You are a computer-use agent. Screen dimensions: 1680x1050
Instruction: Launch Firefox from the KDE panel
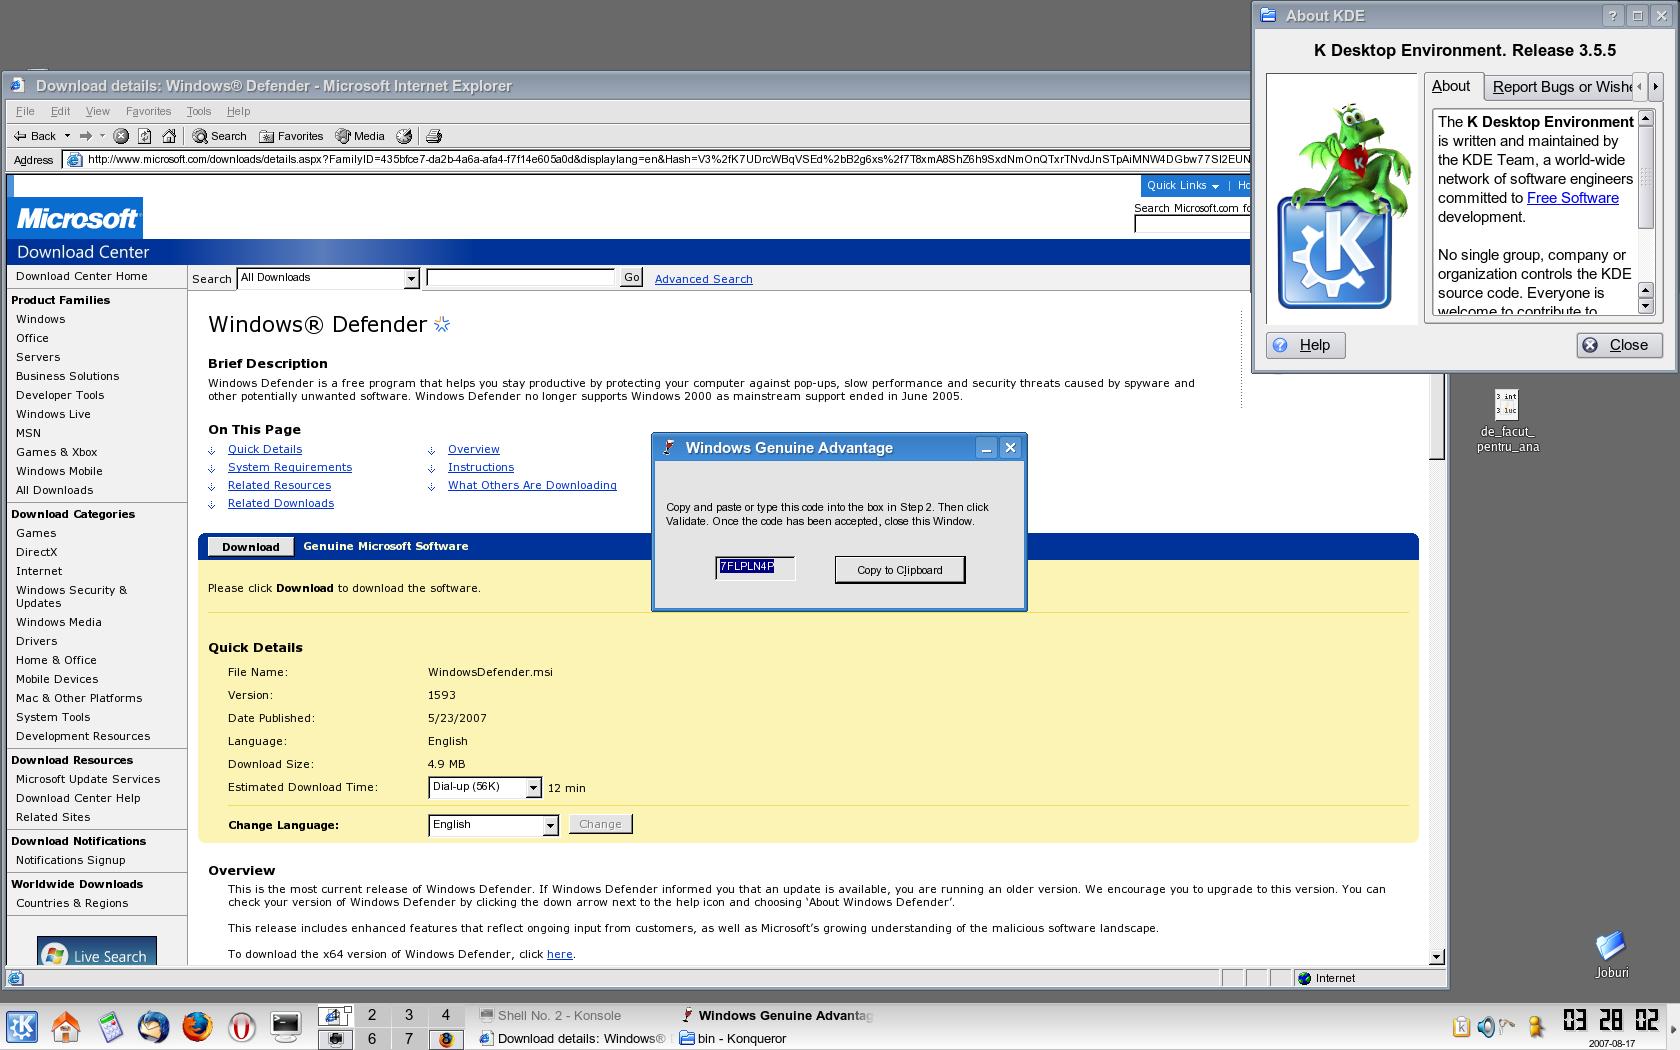197,1027
